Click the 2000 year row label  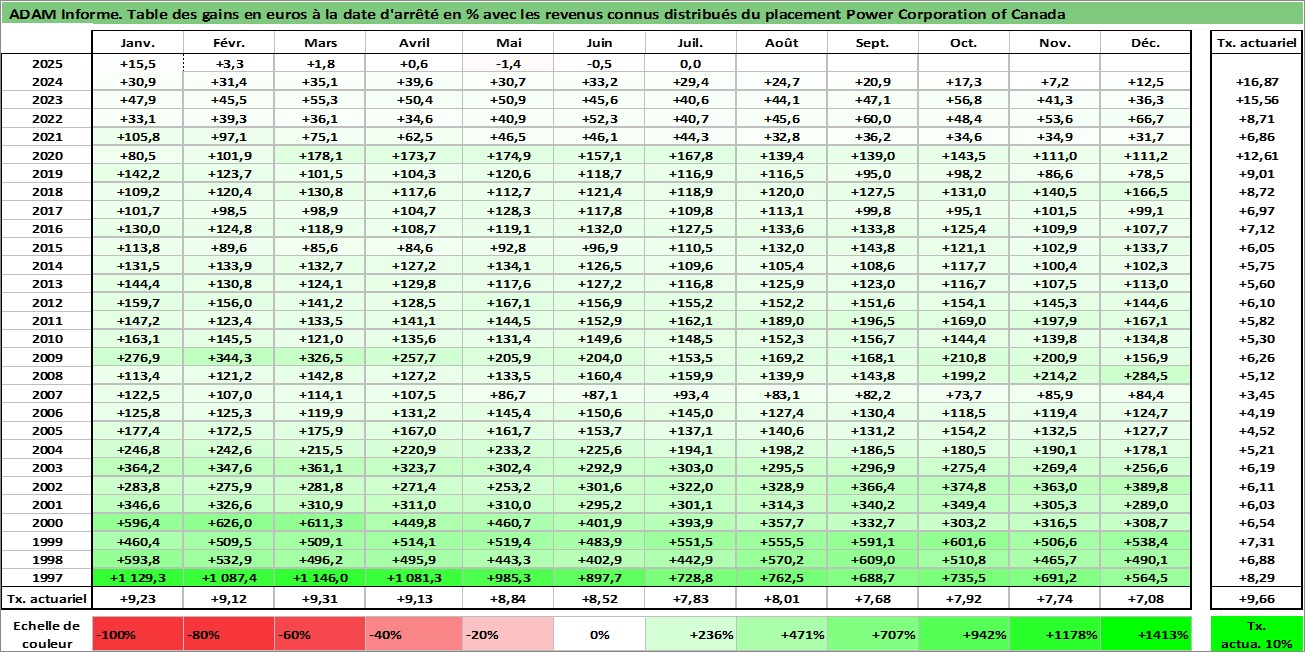[x=46, y=523]
